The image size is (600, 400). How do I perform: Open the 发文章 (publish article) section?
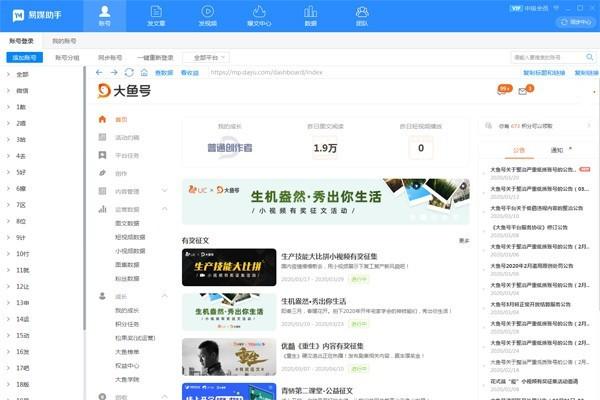(x=155, y=15)
